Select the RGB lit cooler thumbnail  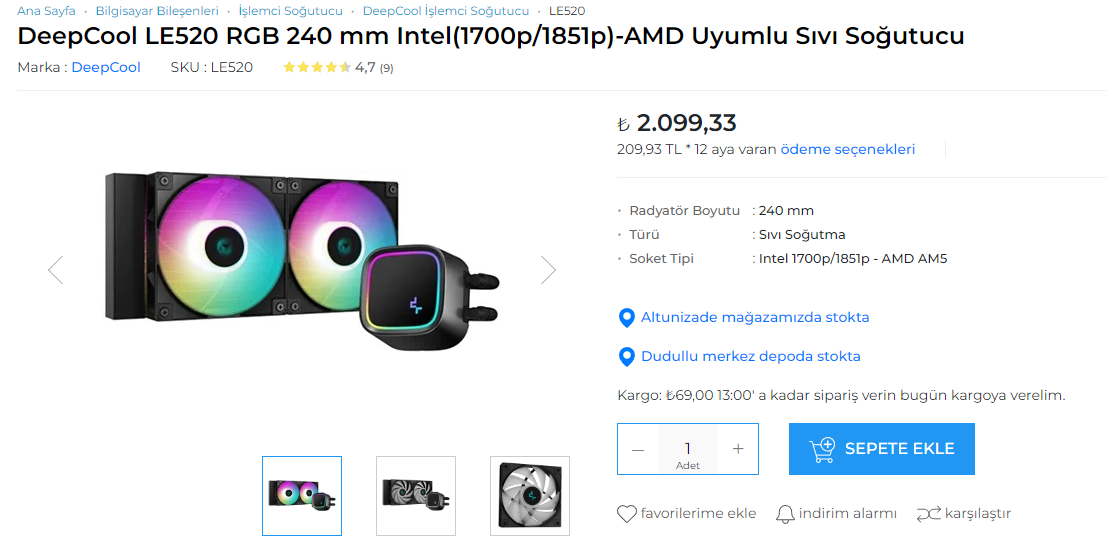[x=302, y=496]
